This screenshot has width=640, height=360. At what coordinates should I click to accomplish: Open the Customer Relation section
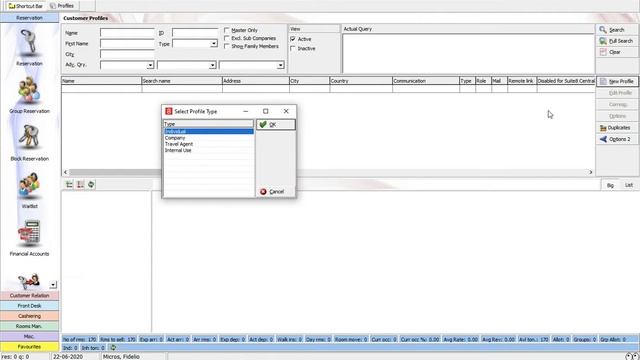pyautogui.click(x=29, y=295)
